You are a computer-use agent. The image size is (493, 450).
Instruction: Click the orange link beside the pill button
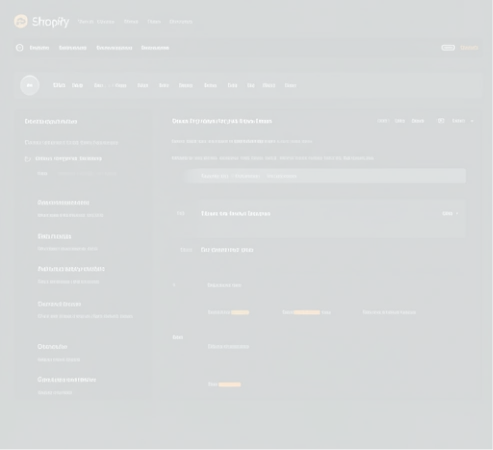[469, 48]
